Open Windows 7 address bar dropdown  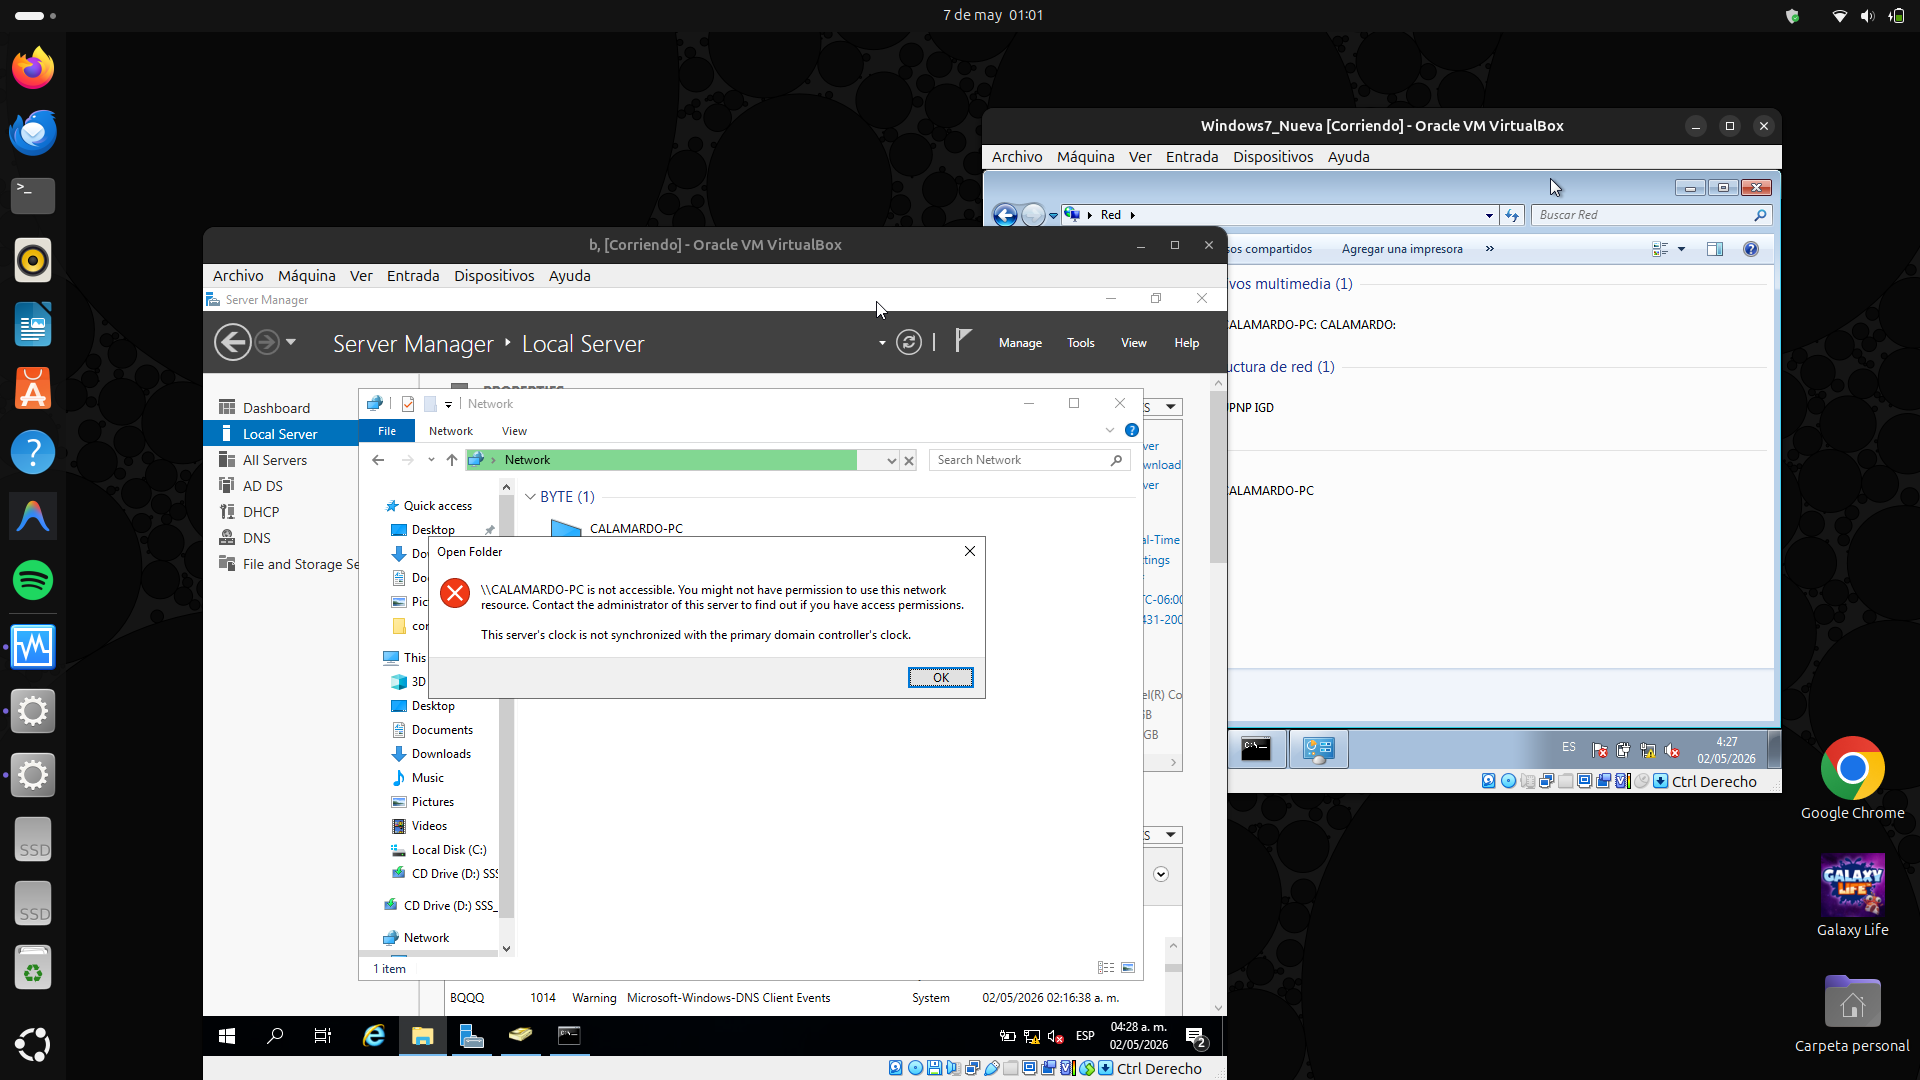1489,215
